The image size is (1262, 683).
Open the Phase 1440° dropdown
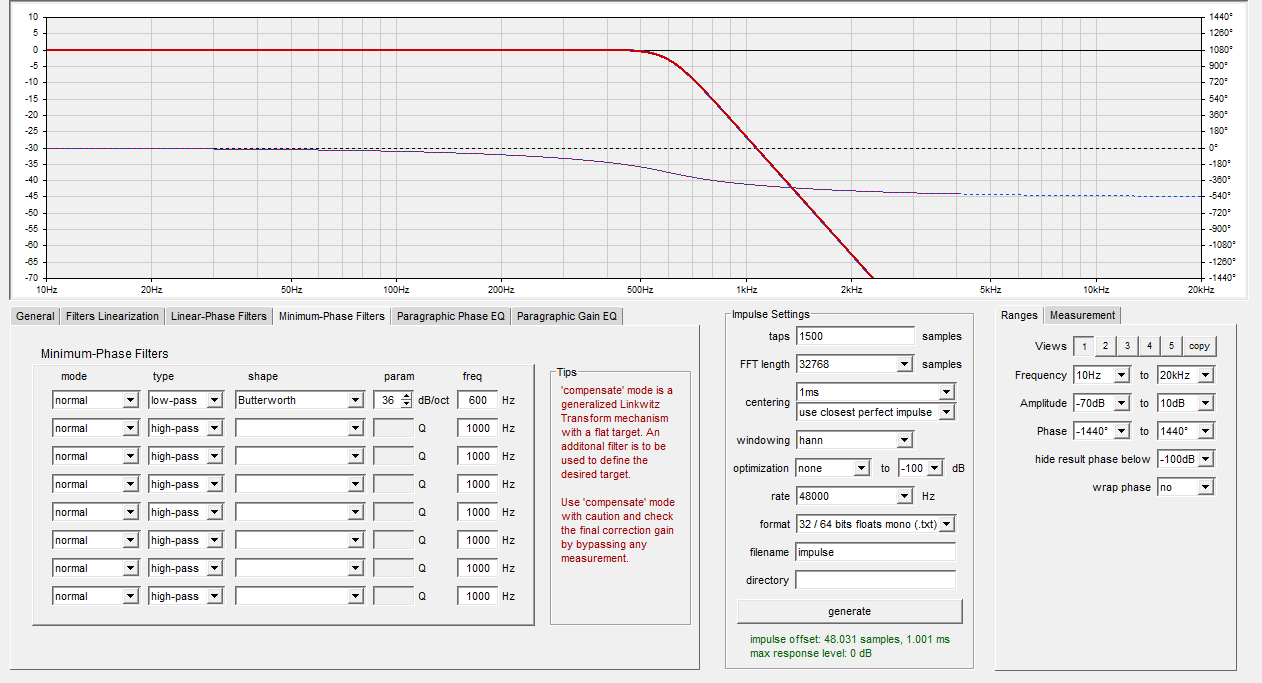[x=1185, y=431]
